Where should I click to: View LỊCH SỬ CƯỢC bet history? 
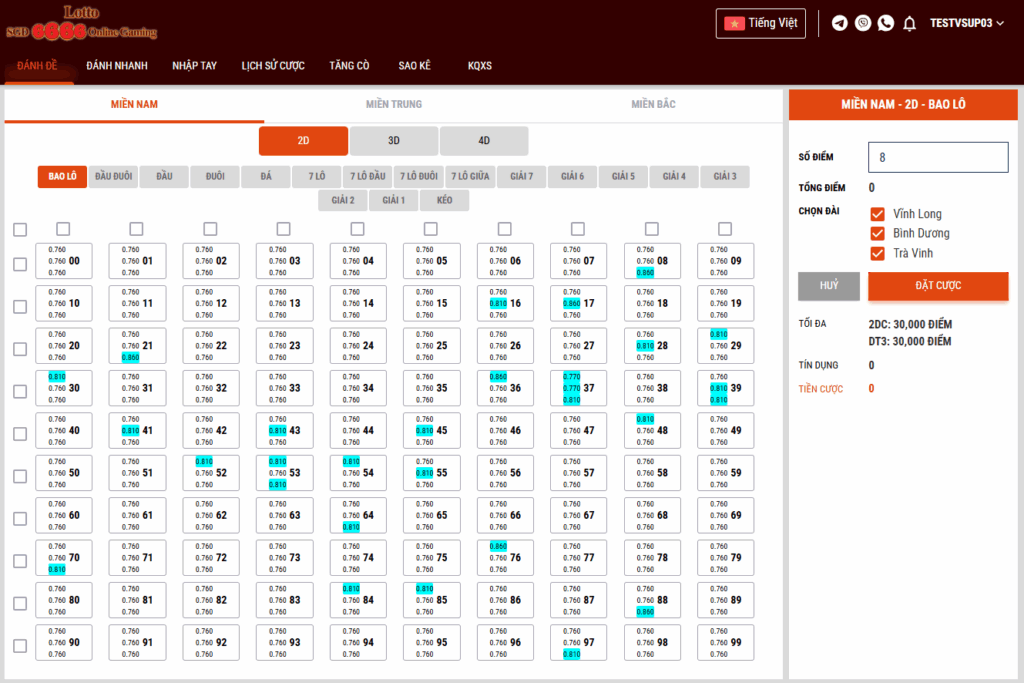tap(273, 65)
